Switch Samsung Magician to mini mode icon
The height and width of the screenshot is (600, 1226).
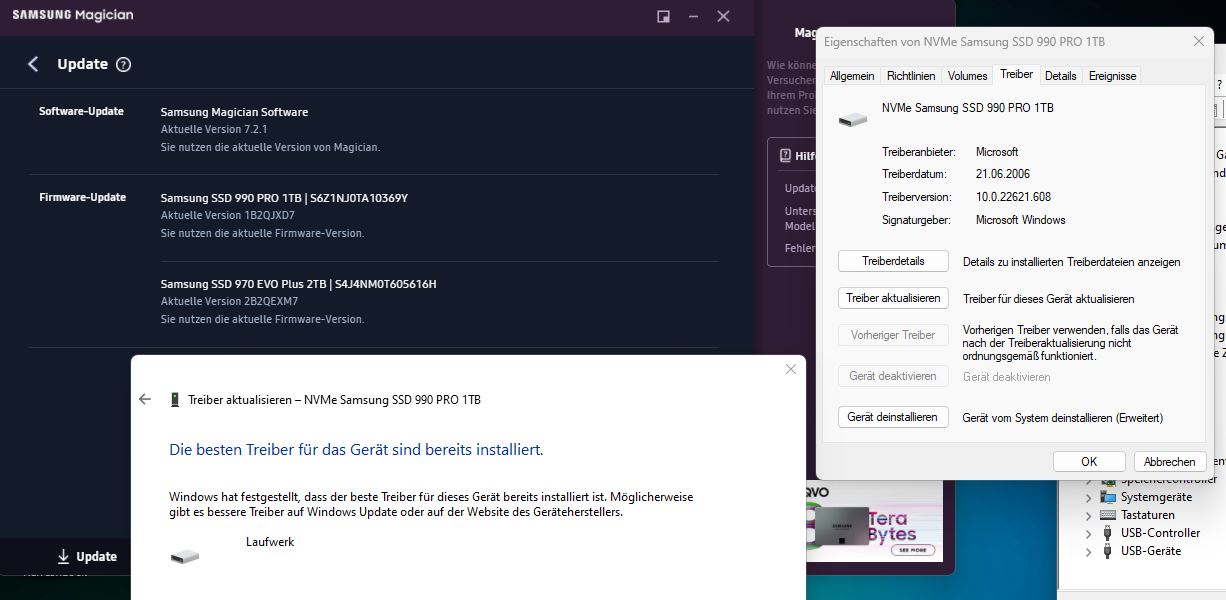point(663,16)
